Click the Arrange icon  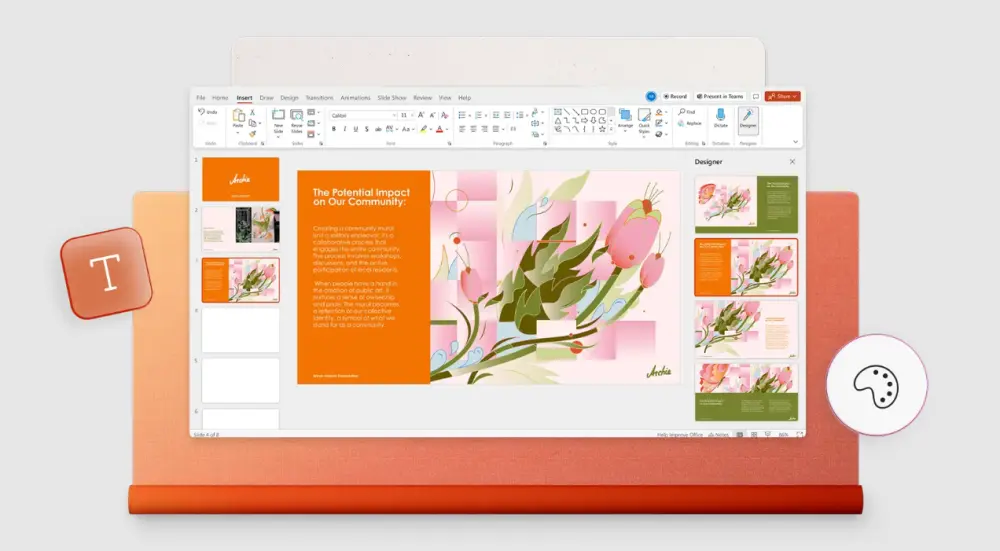pos(626,115)
